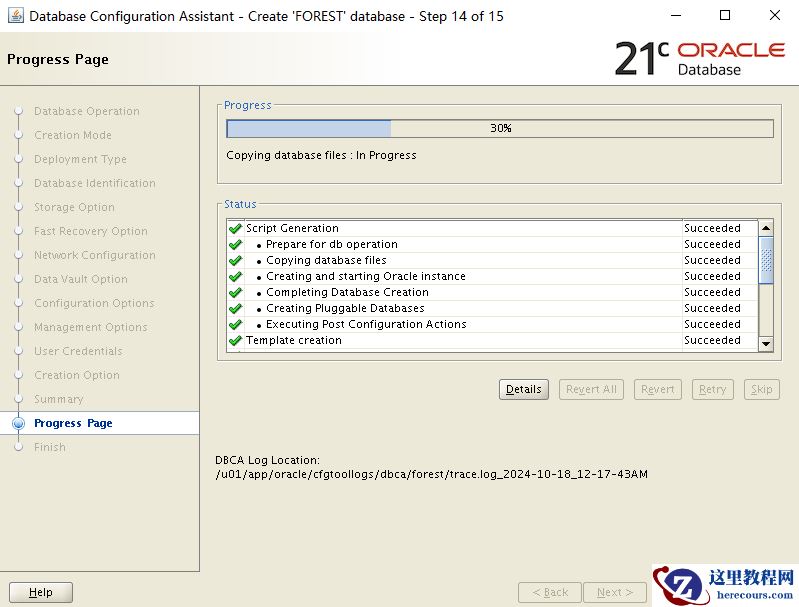This screenshot has width=799, height=607.
Task: Click green checkmark beside Copying database files
Action: (x=235, y=260)
